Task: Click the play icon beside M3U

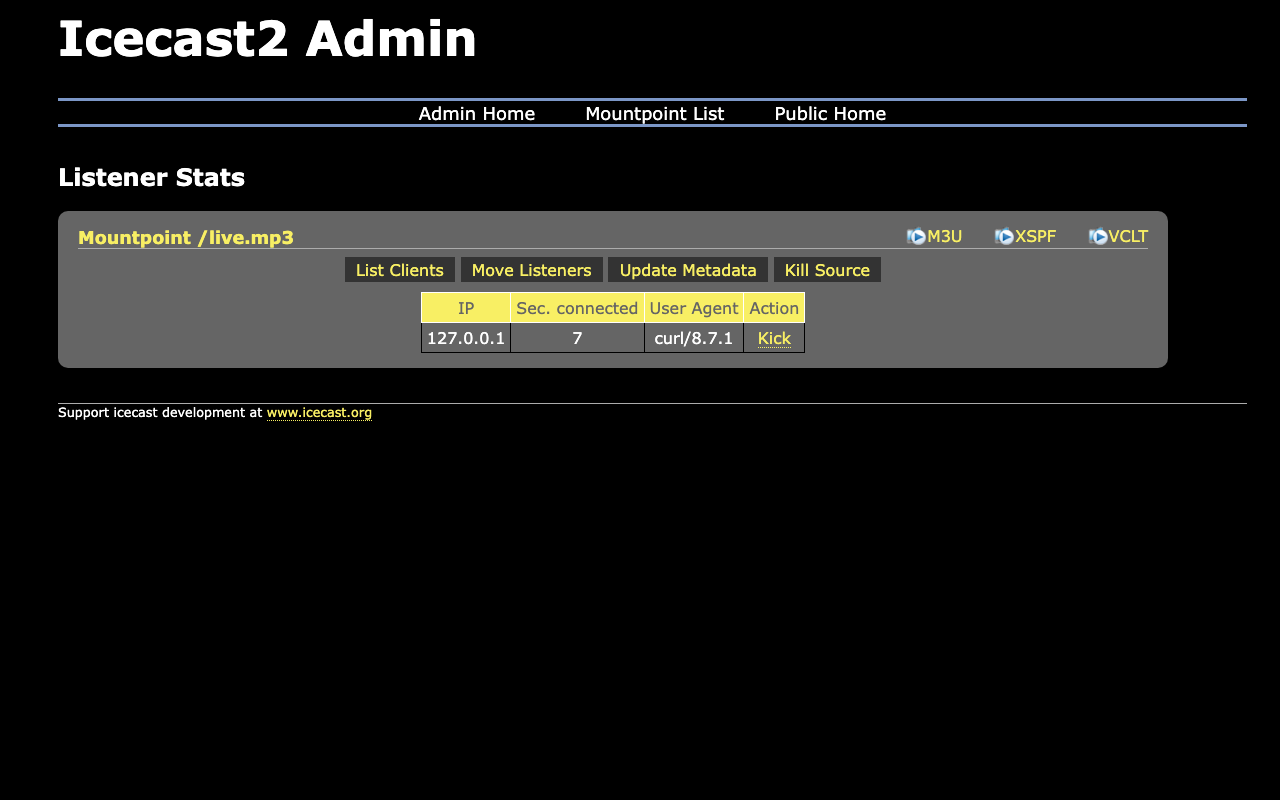Action: coord(916,237)
